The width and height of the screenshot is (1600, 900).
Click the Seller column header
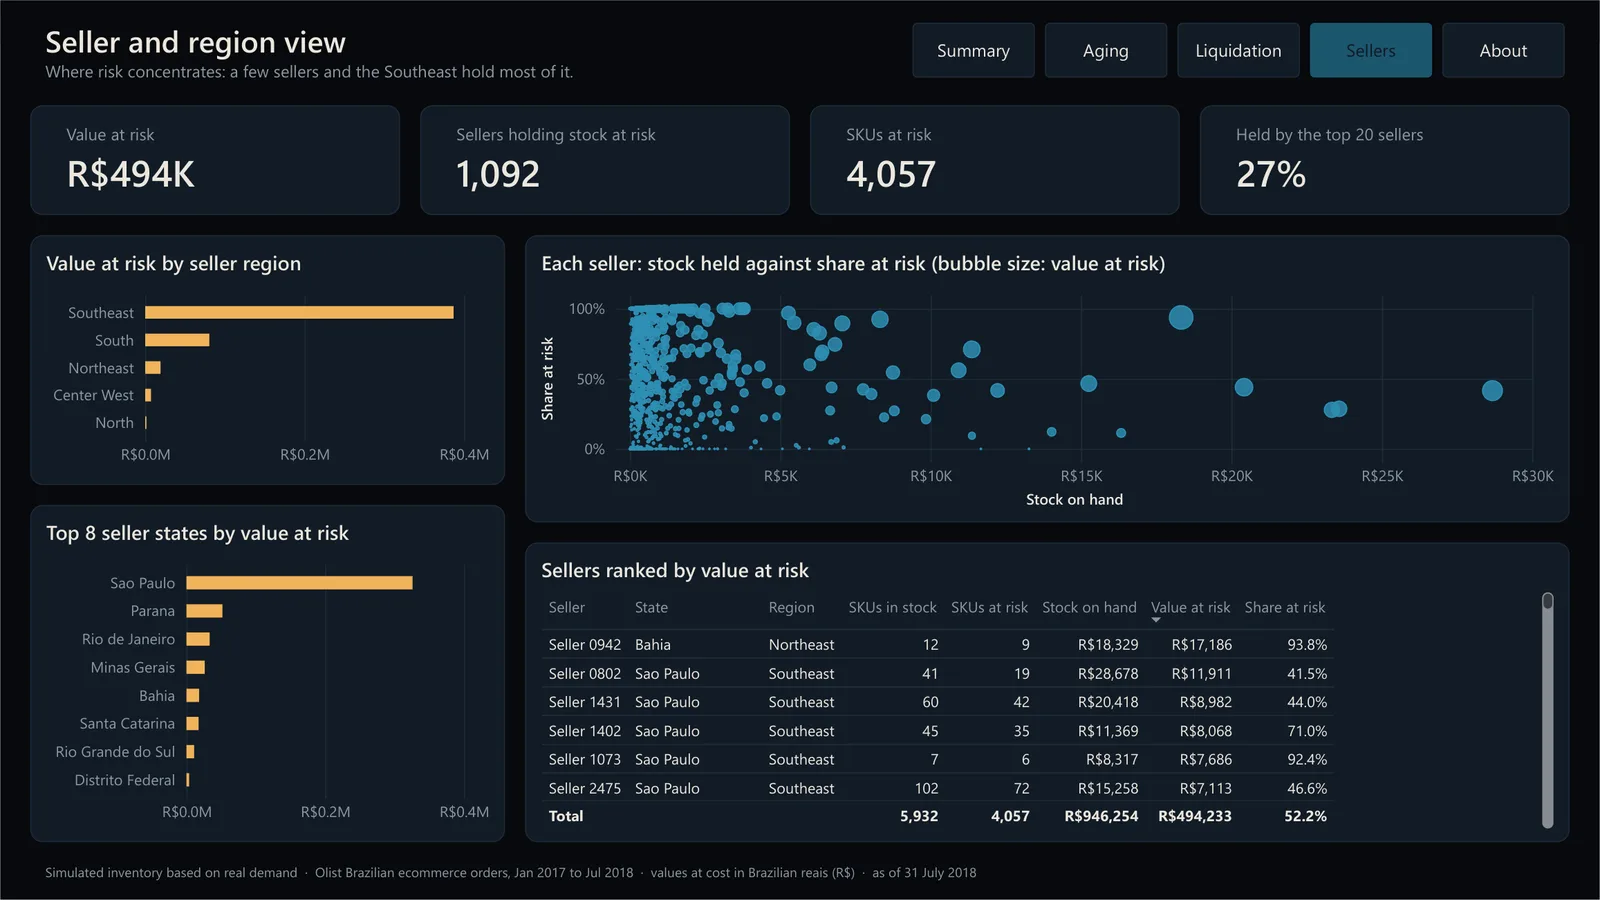[567, 607]
